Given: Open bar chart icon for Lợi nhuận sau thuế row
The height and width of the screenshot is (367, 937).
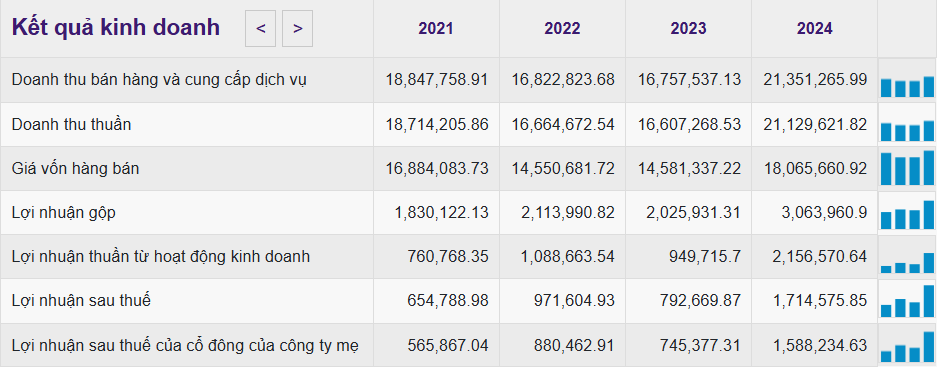Looking at the screenshot, I should click(907, 301).
